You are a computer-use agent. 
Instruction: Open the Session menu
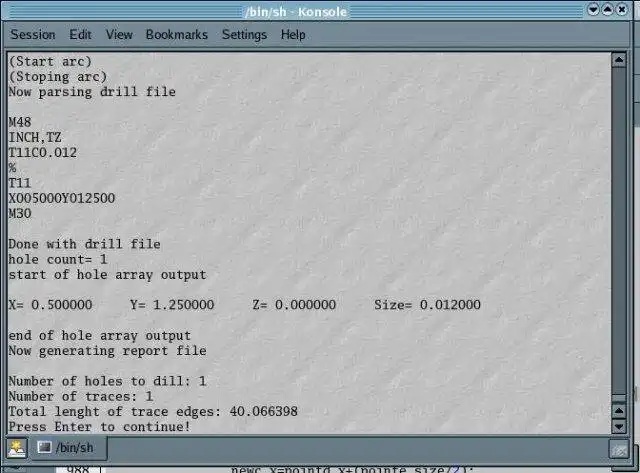pos(33,34)
